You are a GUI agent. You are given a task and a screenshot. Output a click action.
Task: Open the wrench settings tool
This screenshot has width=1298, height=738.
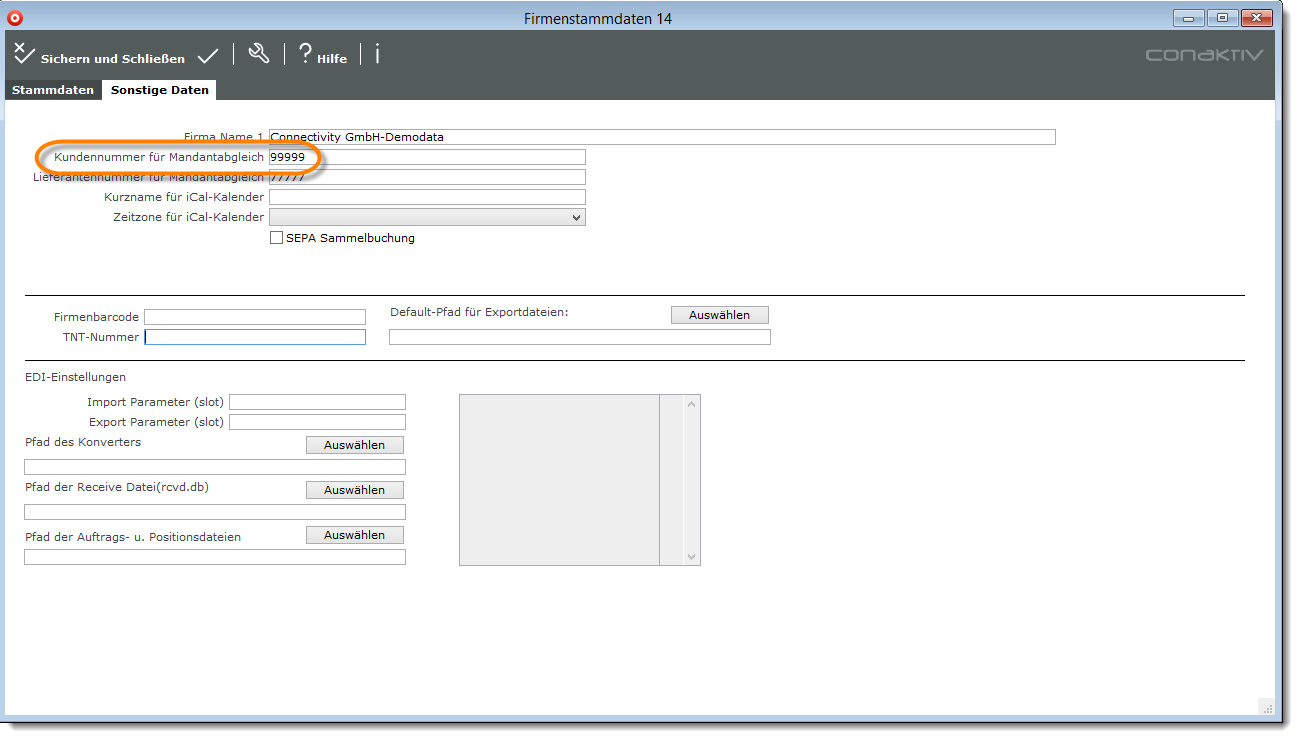(259, 54)
